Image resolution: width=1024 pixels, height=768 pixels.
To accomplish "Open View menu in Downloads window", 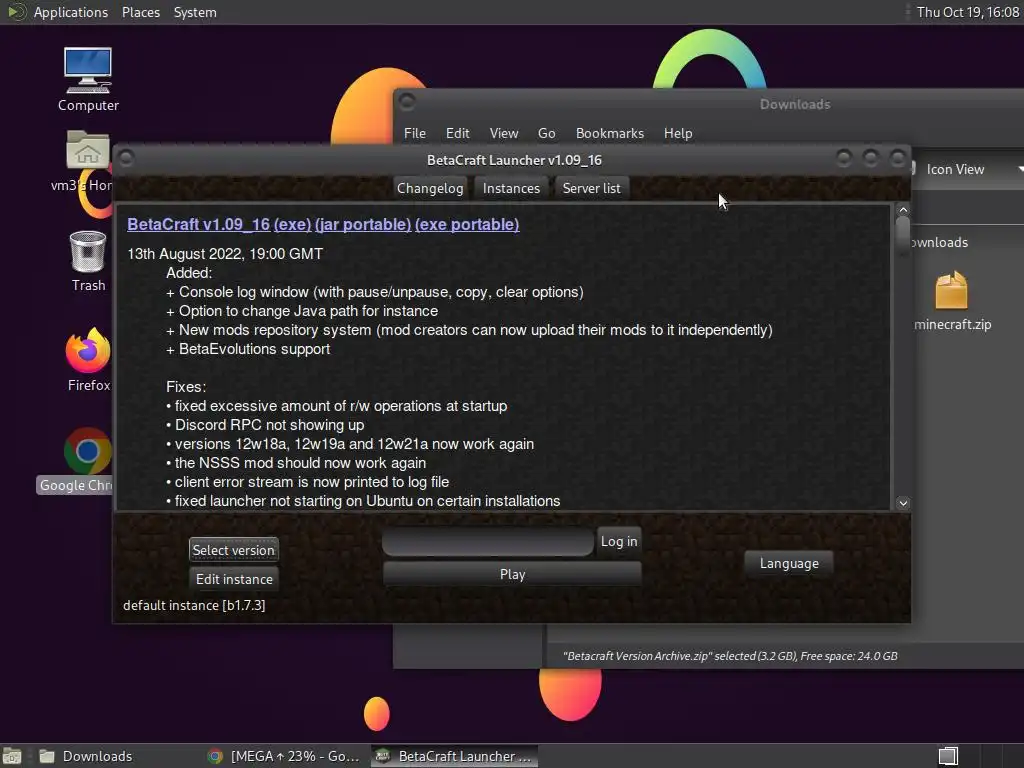I will point(504,133).
